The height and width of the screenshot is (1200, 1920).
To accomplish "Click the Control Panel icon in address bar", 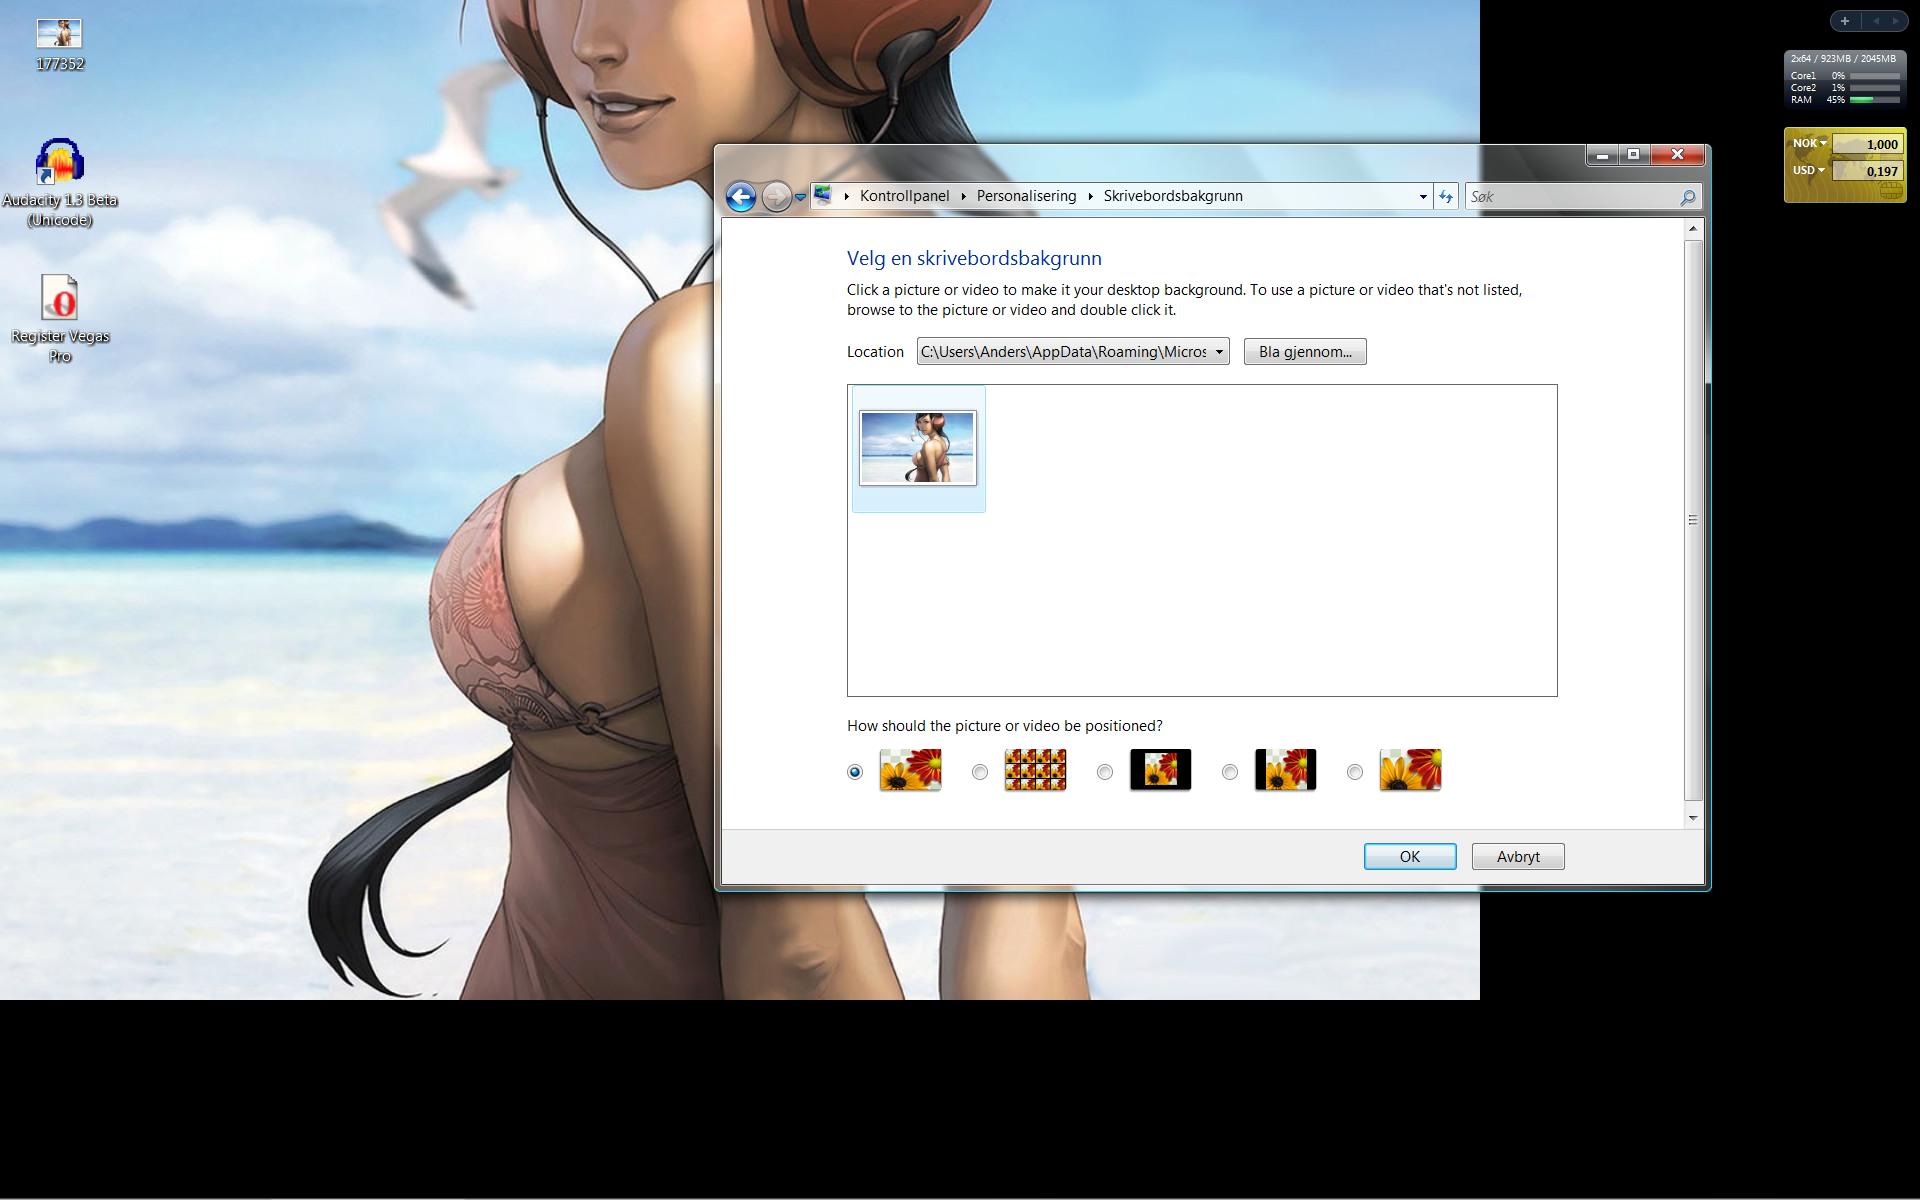I will pos(822,196).
